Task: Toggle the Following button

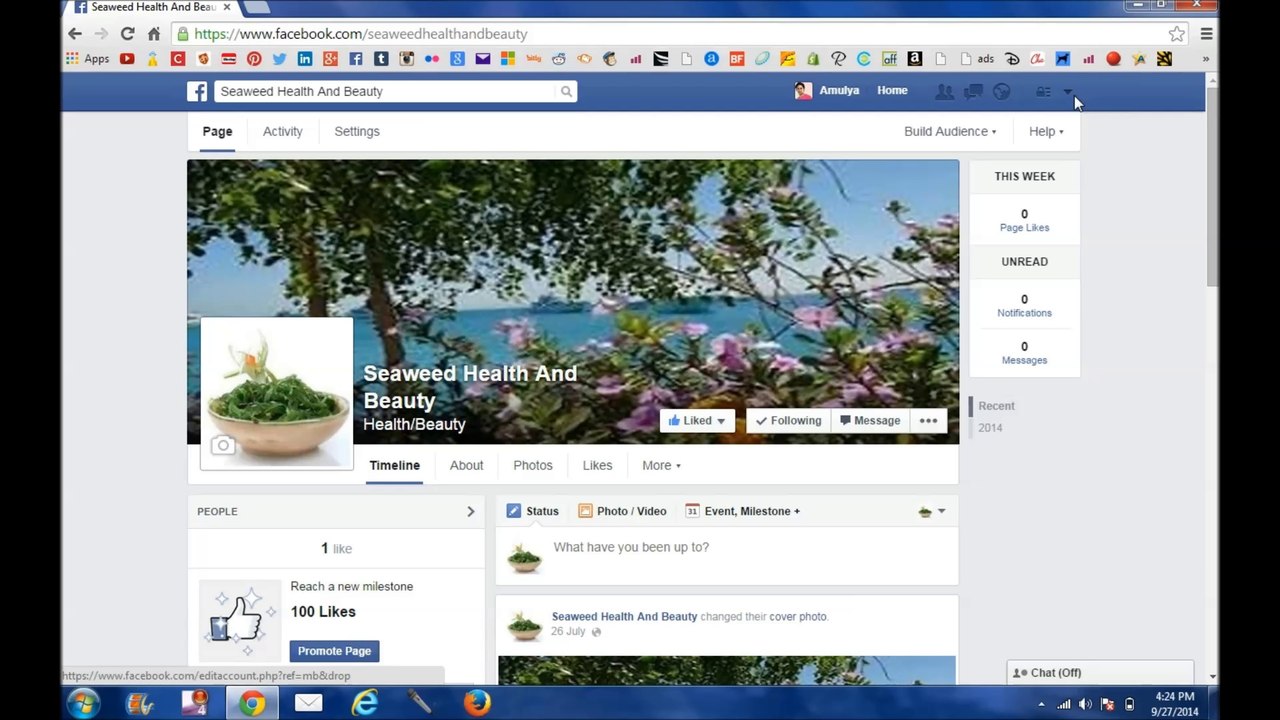Action: pos(788,421)
